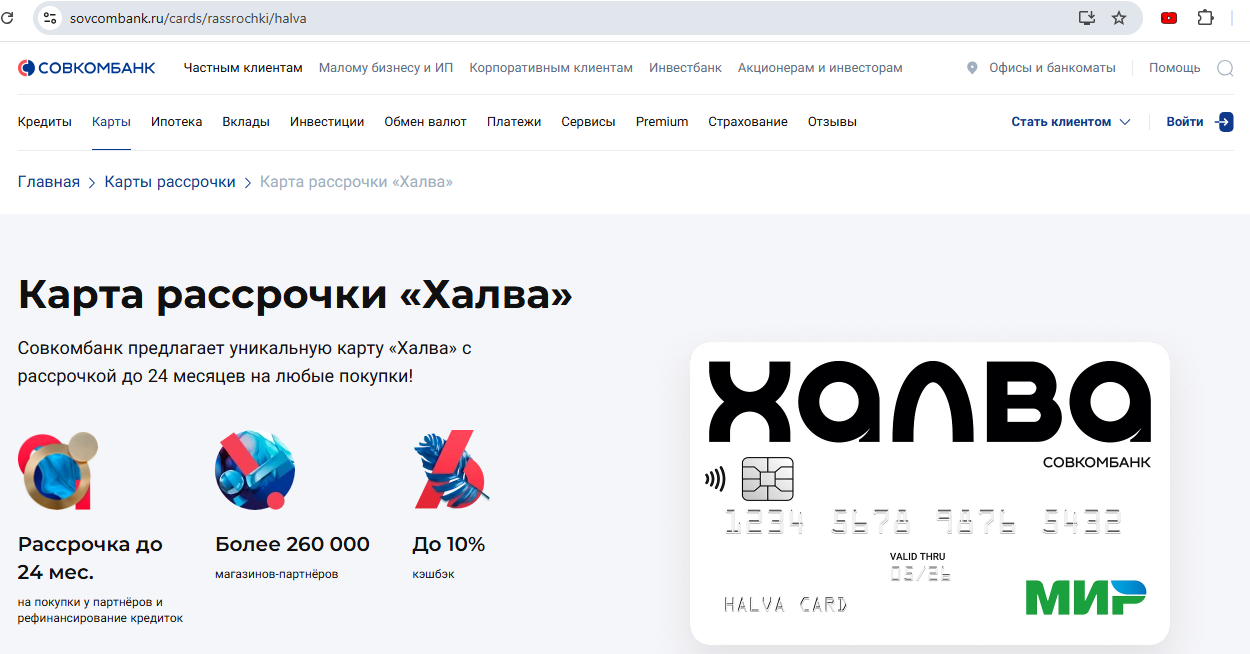Viewport: 1250px width, 654px height.
Task: Click the install app icon in address bar
Action: pos(1087,18)
